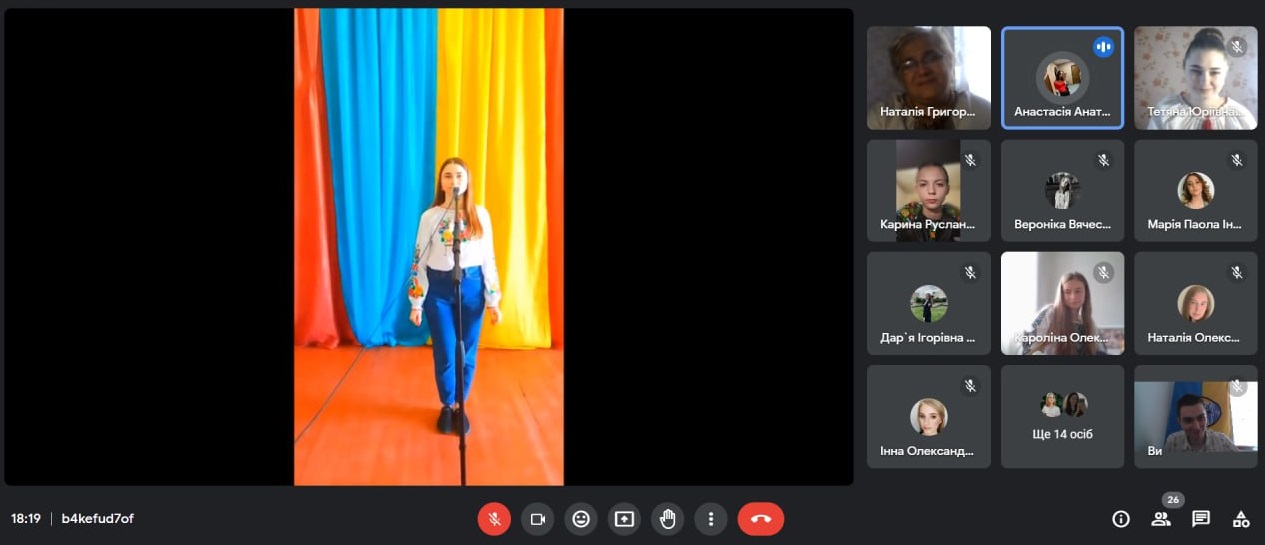Click the meeting code b4kefud7of

(97, 519)
